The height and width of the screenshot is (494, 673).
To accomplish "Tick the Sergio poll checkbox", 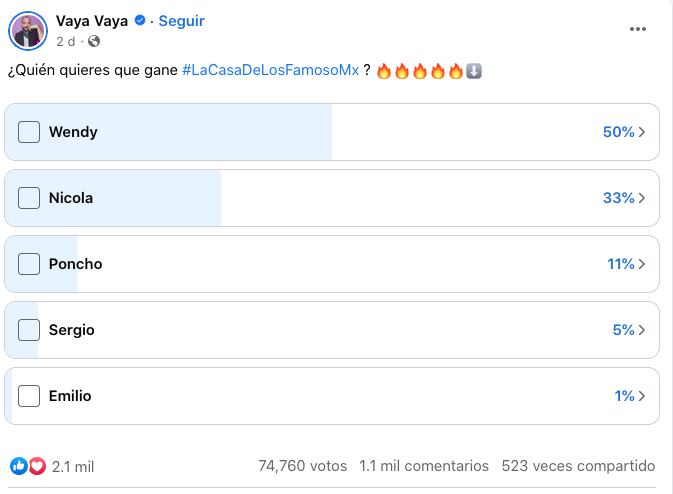I will coord(29,330).
